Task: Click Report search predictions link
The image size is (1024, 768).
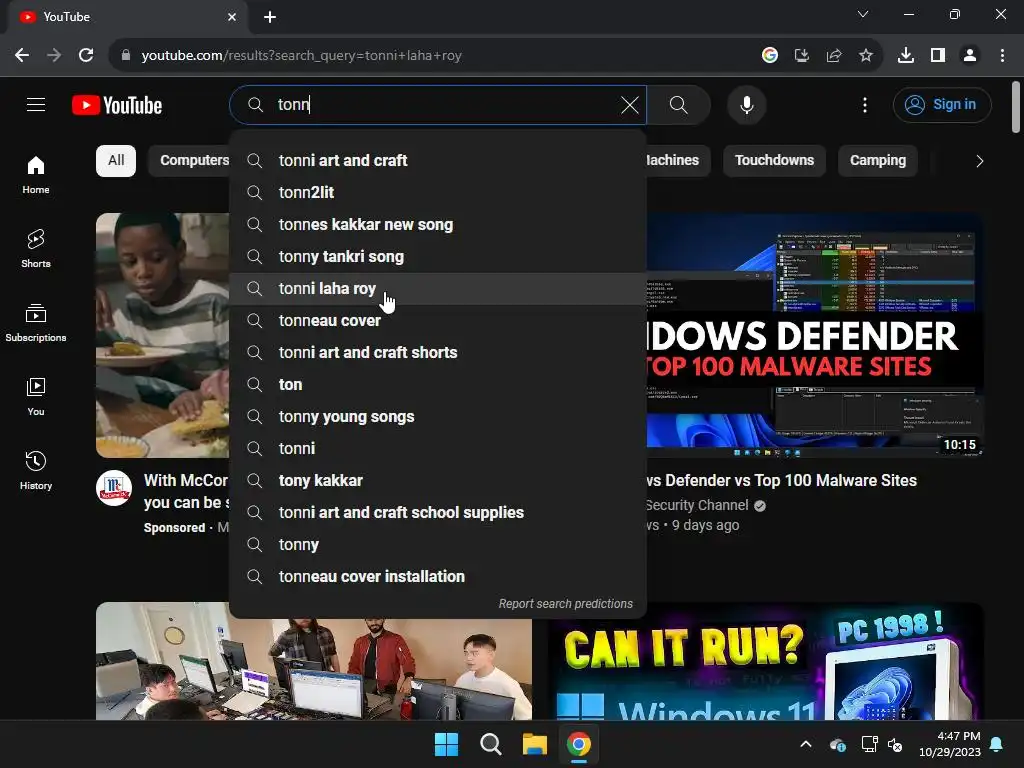Action: [x=566, y=603]
